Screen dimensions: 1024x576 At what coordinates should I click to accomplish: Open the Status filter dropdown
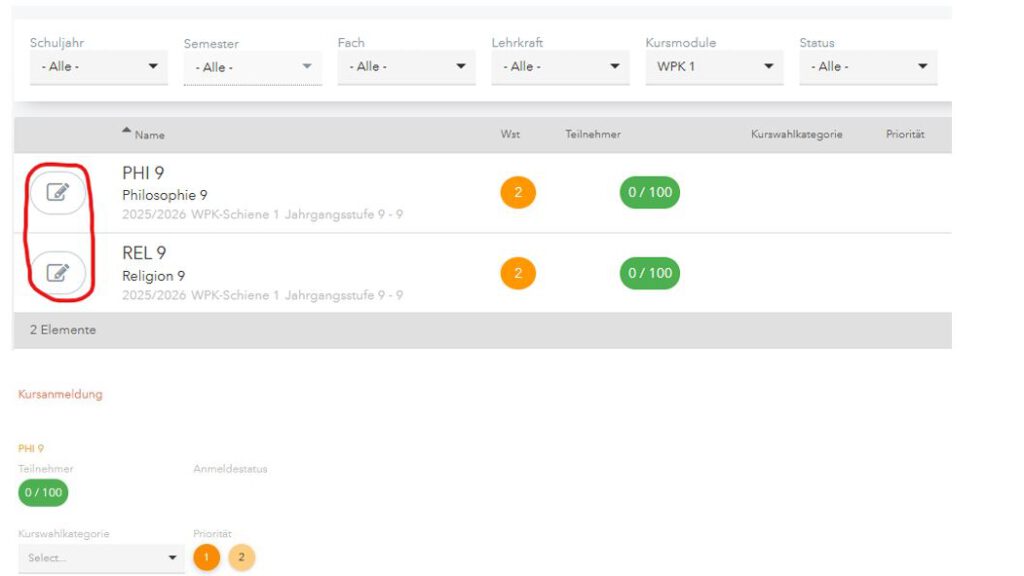tap(868, 67)
